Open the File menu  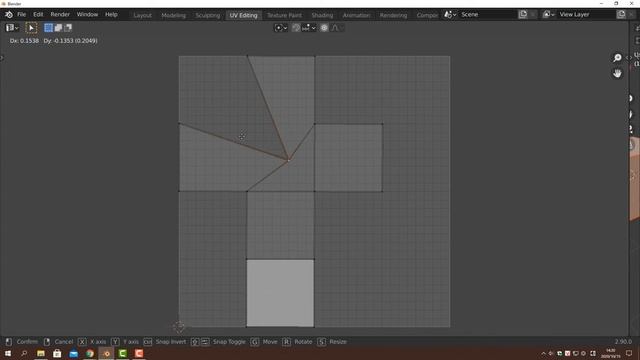[21, 14]
